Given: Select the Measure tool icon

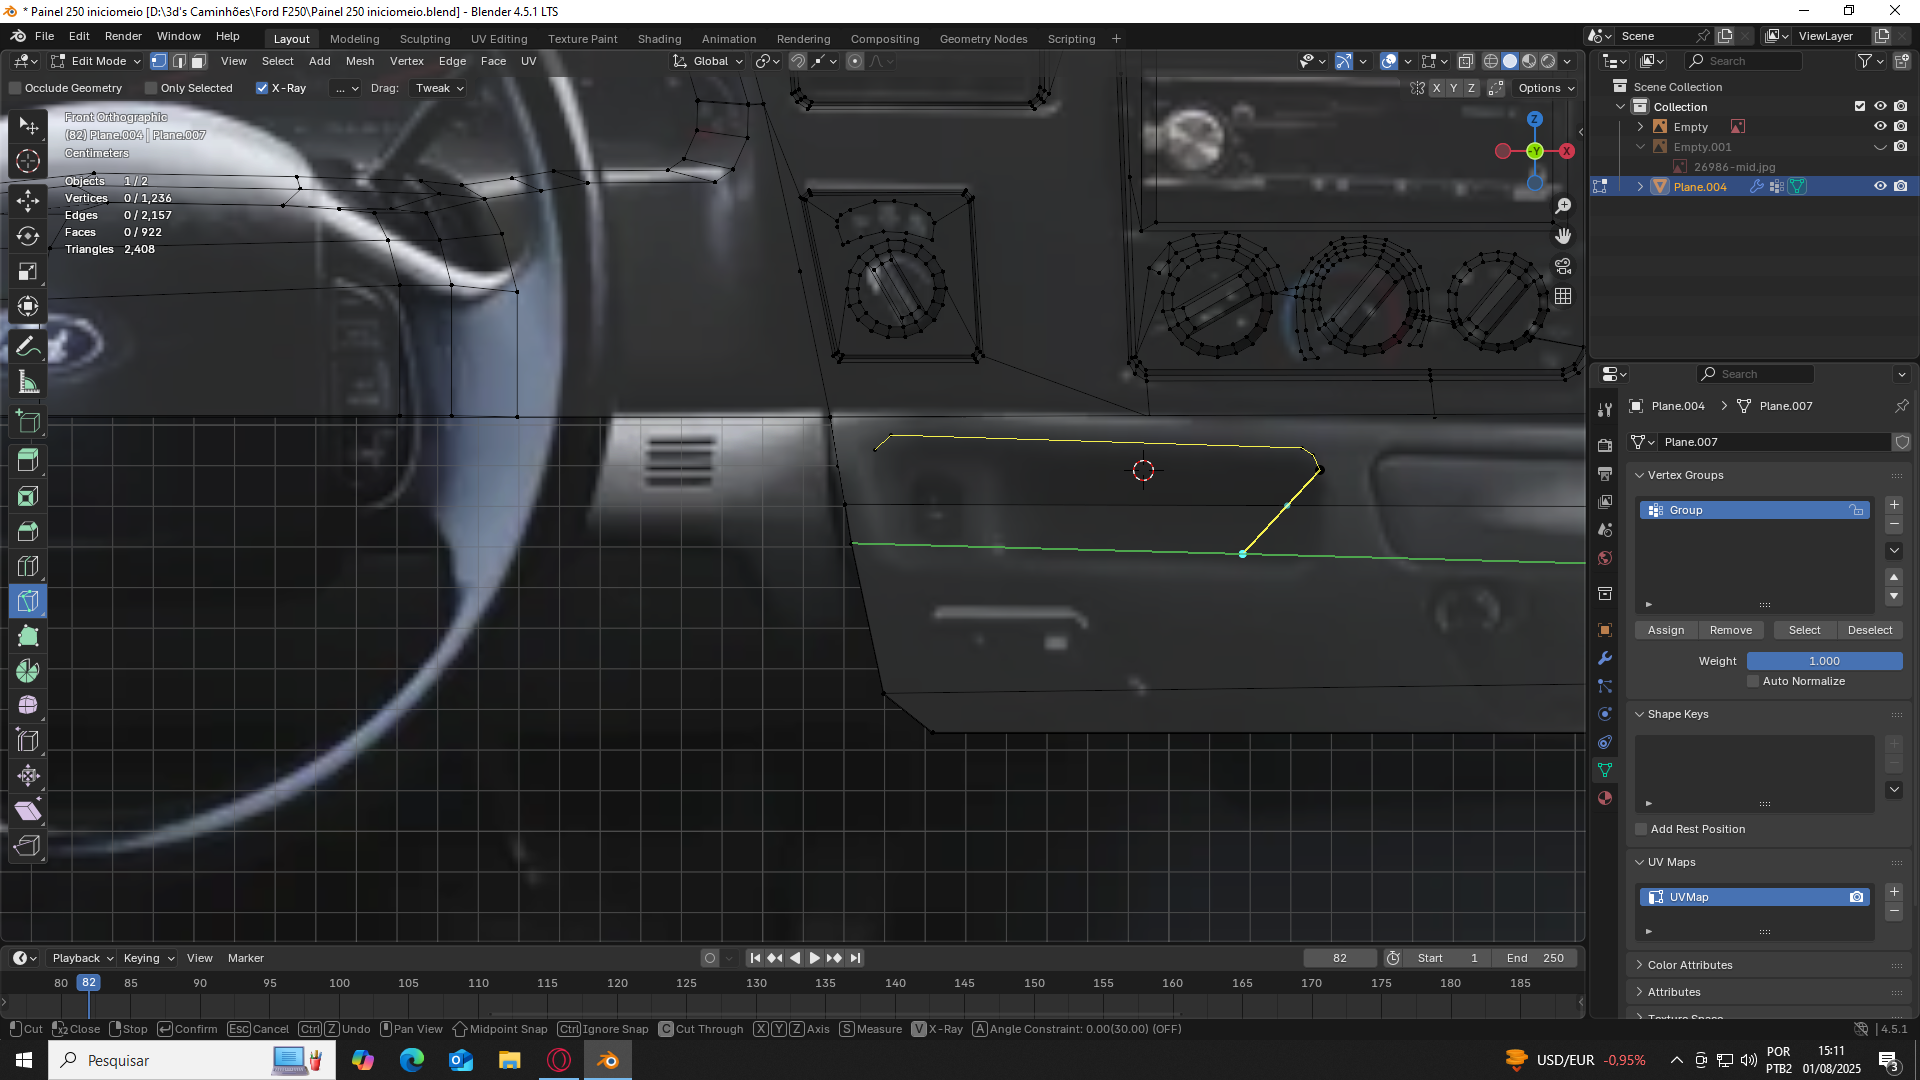Looking at the screenshot, I should (28, 382).
